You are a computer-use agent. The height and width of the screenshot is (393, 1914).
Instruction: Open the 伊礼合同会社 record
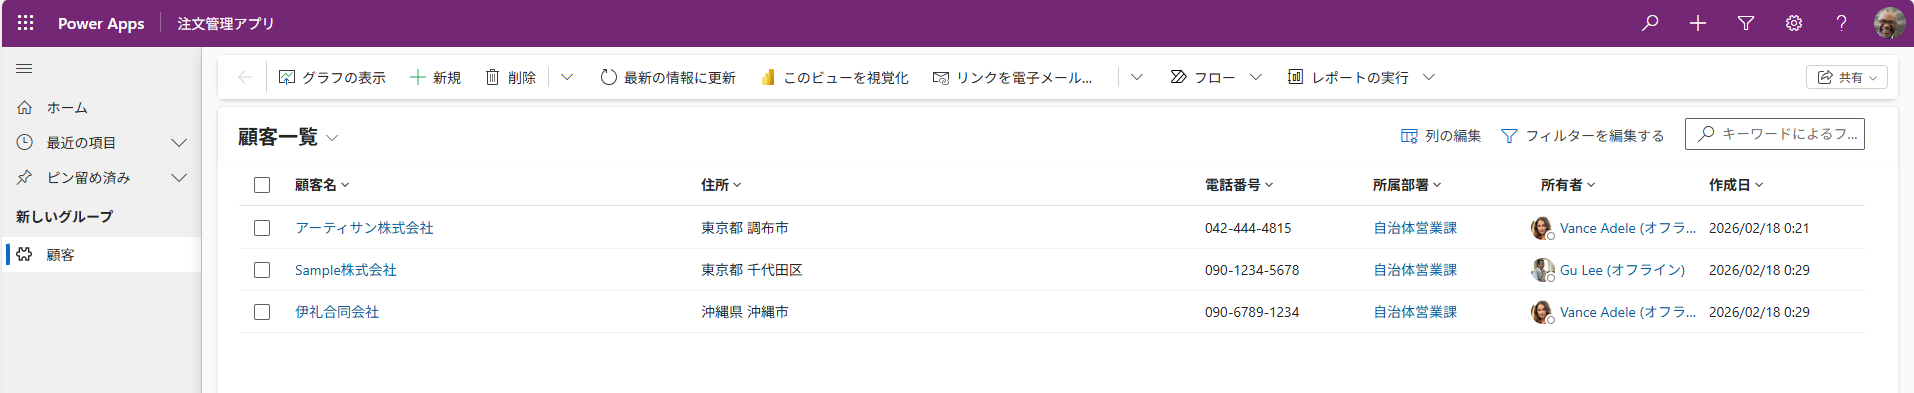[x=337, y=312]
